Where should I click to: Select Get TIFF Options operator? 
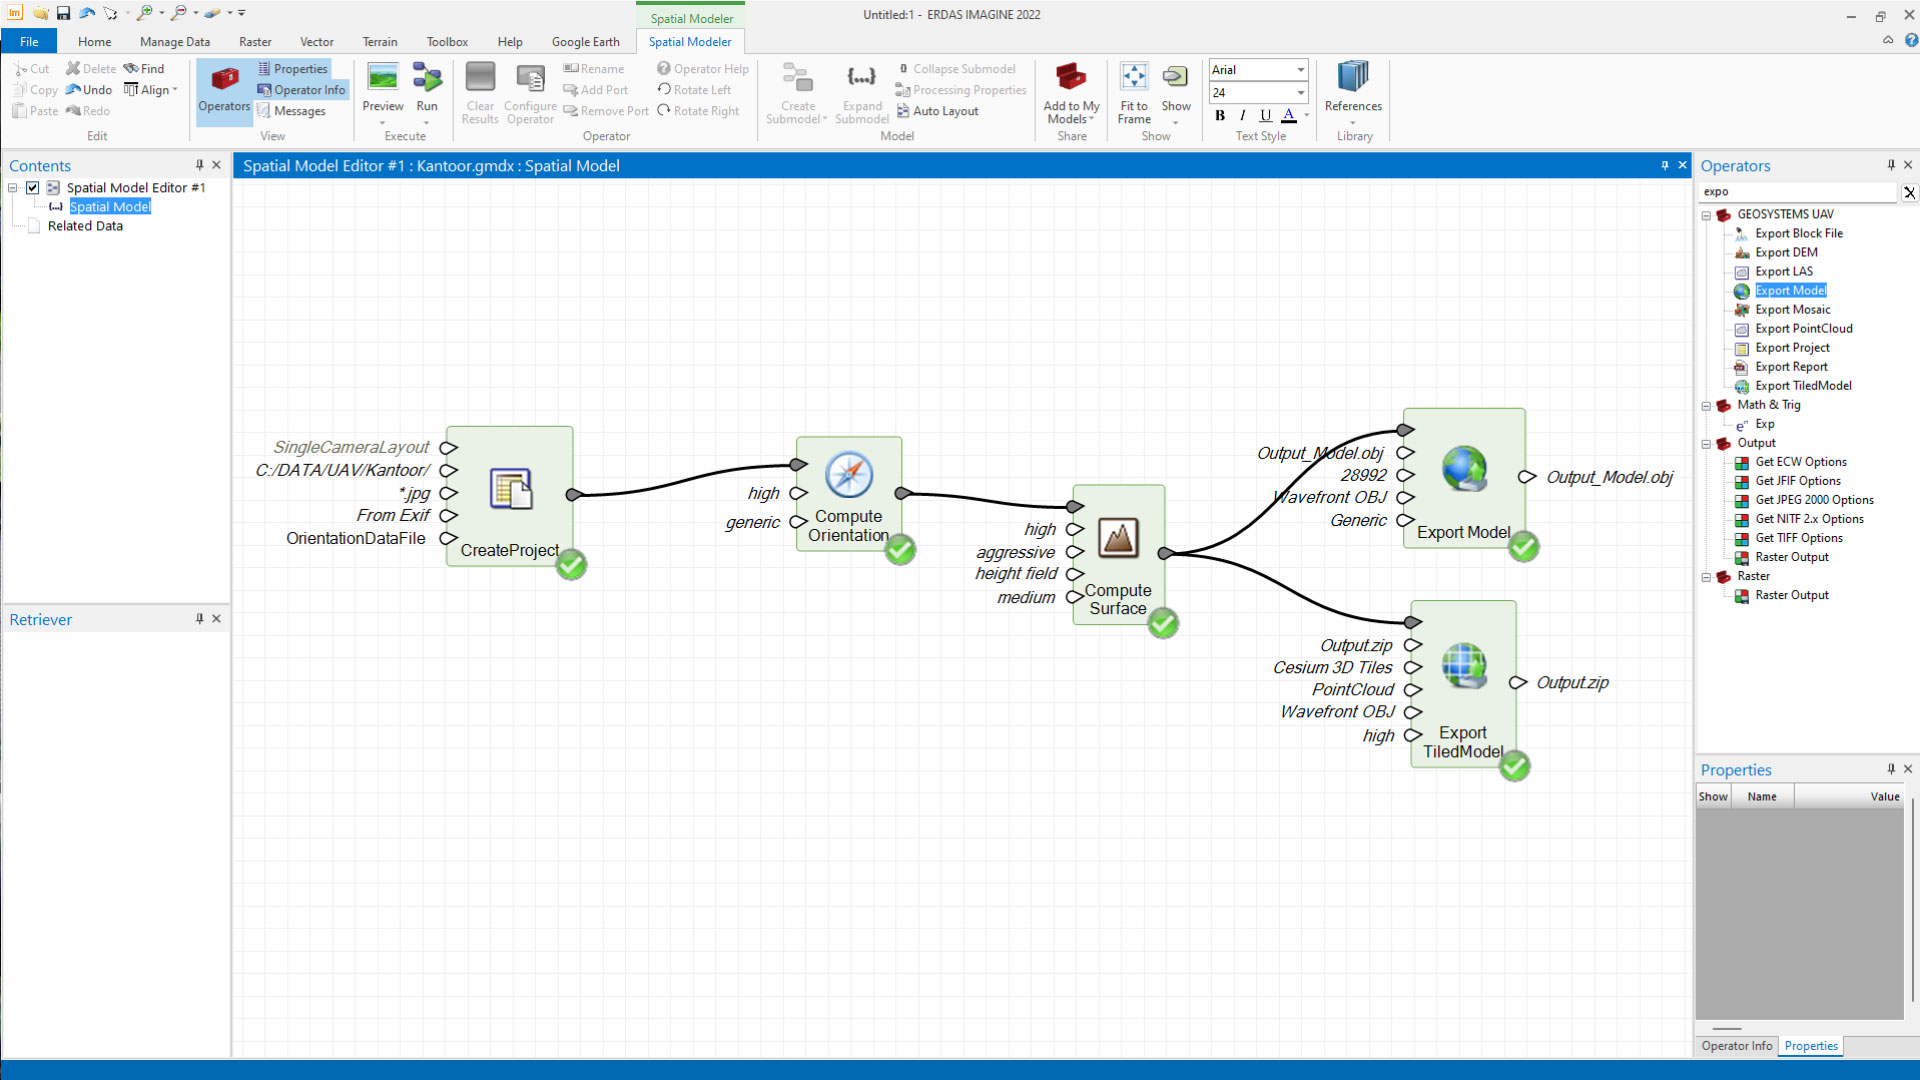click(1799, 538)
